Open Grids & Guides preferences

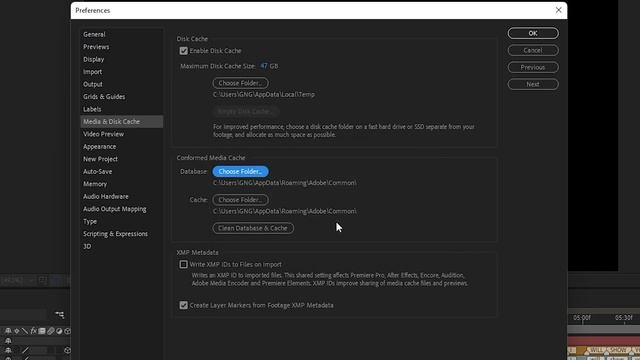(x=104, y=97)
